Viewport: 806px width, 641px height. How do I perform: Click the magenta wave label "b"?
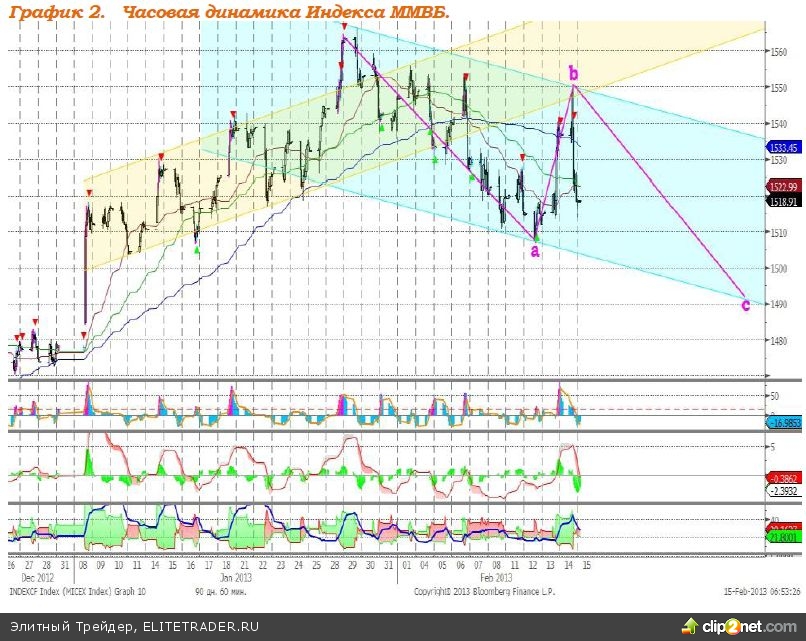click(x=573, y=72)
